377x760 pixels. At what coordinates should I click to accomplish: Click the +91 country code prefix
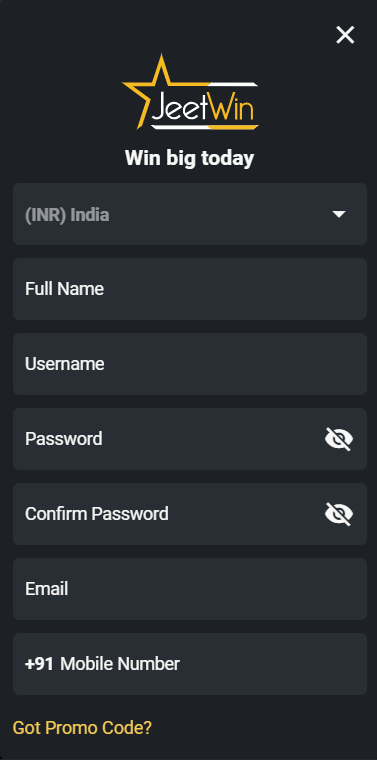tap(39, 664)
